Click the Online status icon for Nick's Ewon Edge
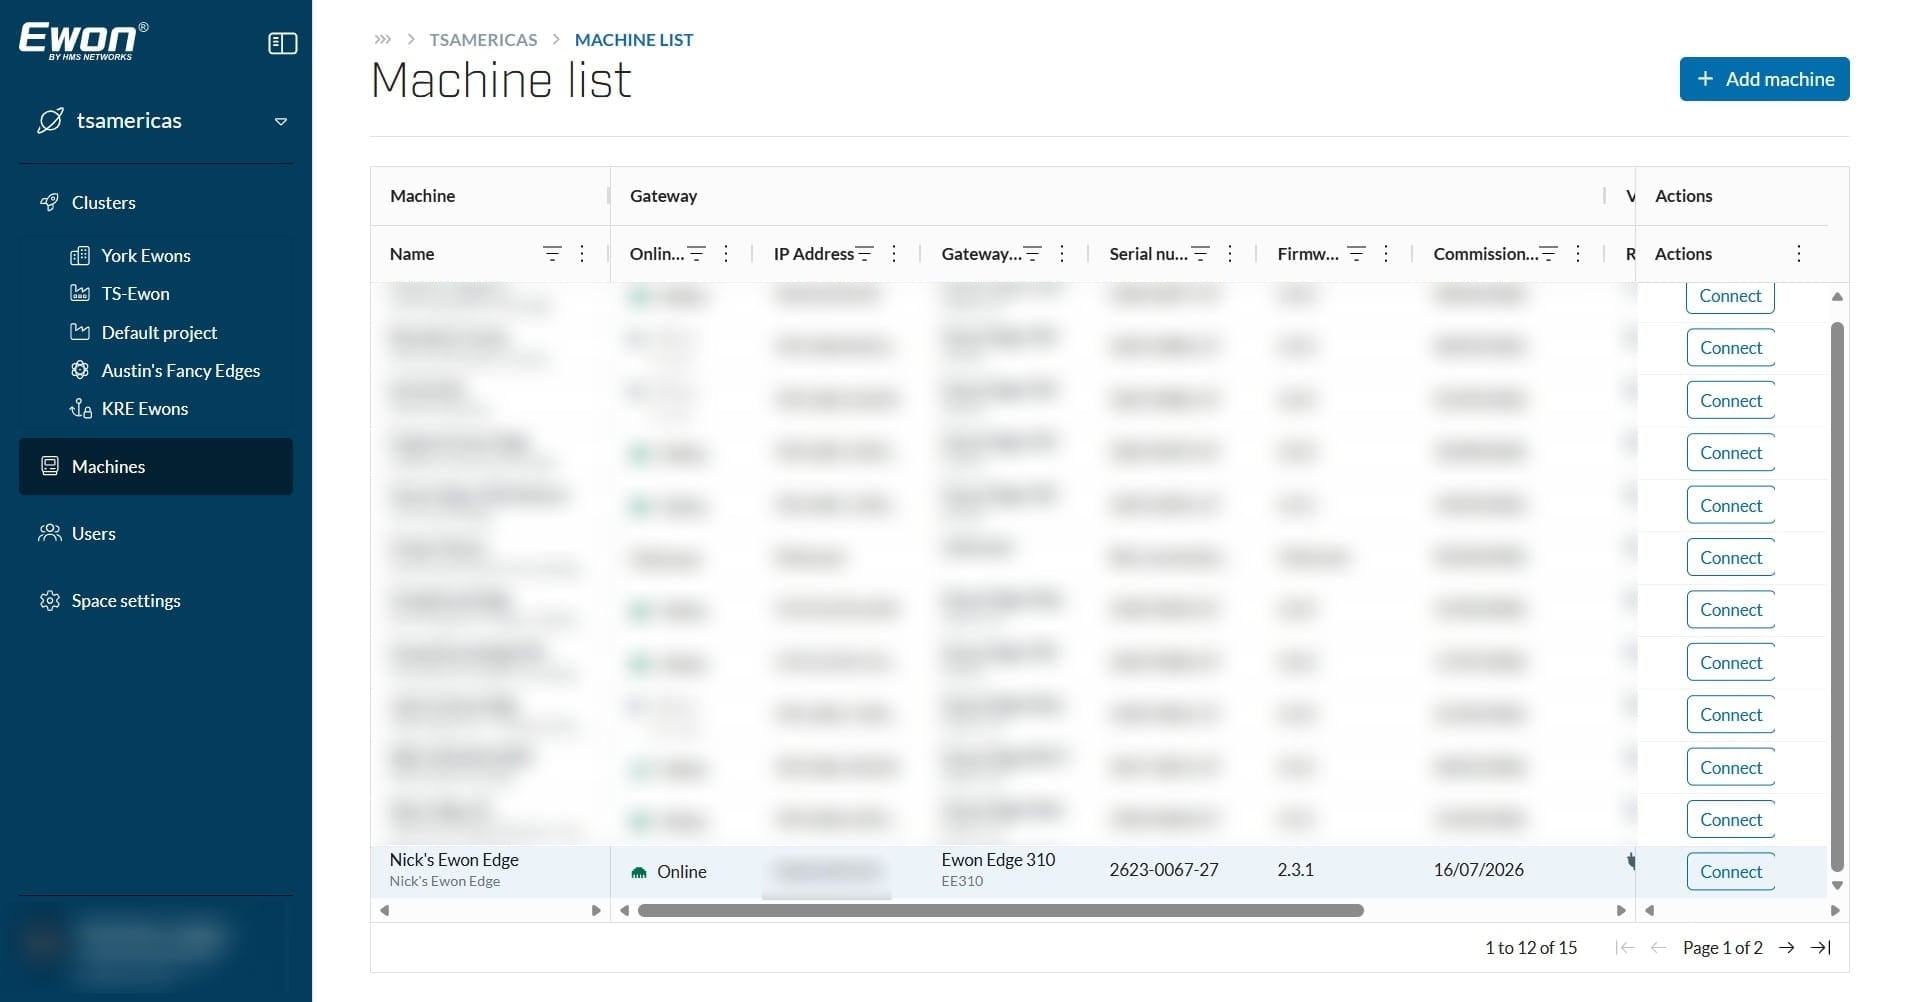Image resolution: width=1908 pixels, height=1002 pixels. click(639, 872)
